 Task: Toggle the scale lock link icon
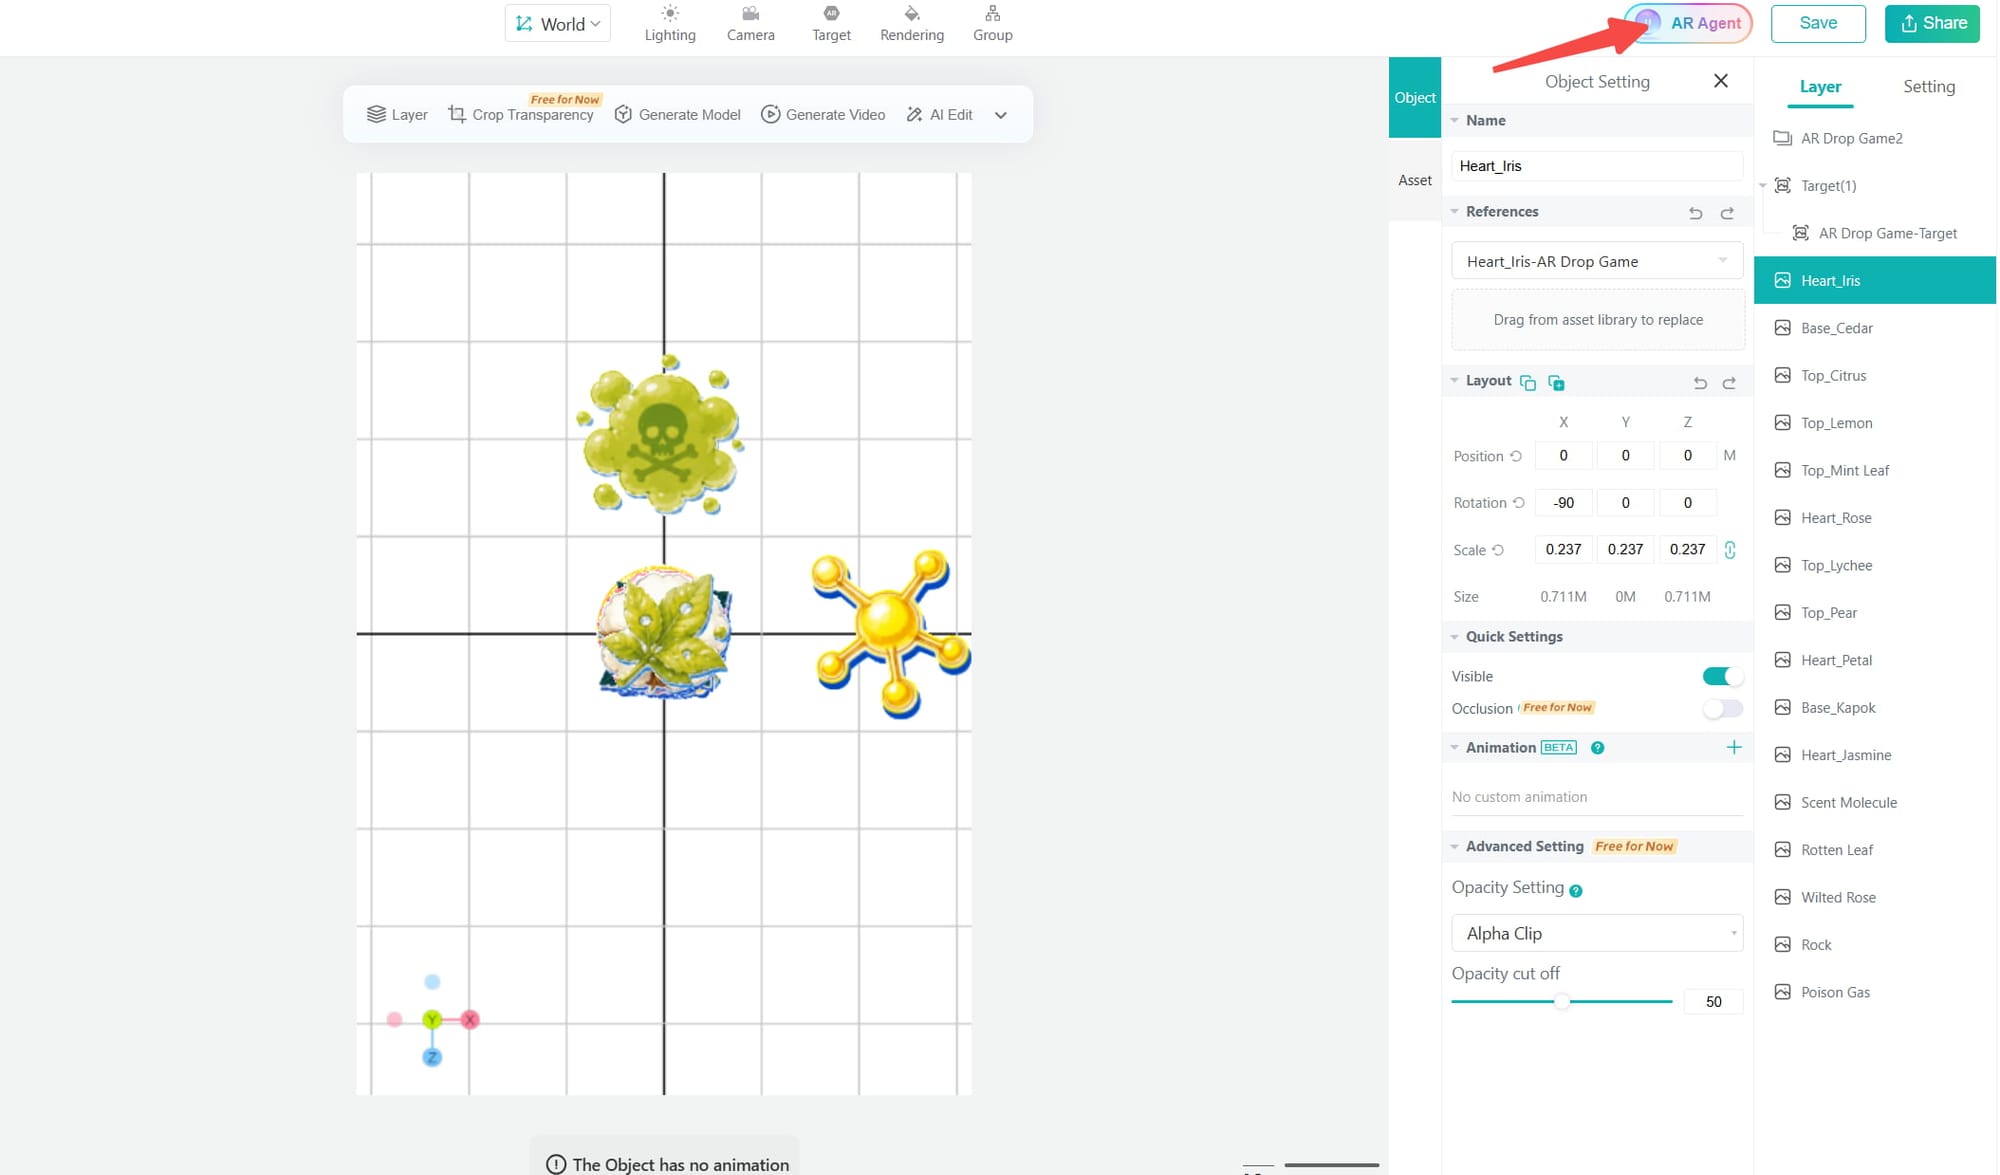point(1730,549)
